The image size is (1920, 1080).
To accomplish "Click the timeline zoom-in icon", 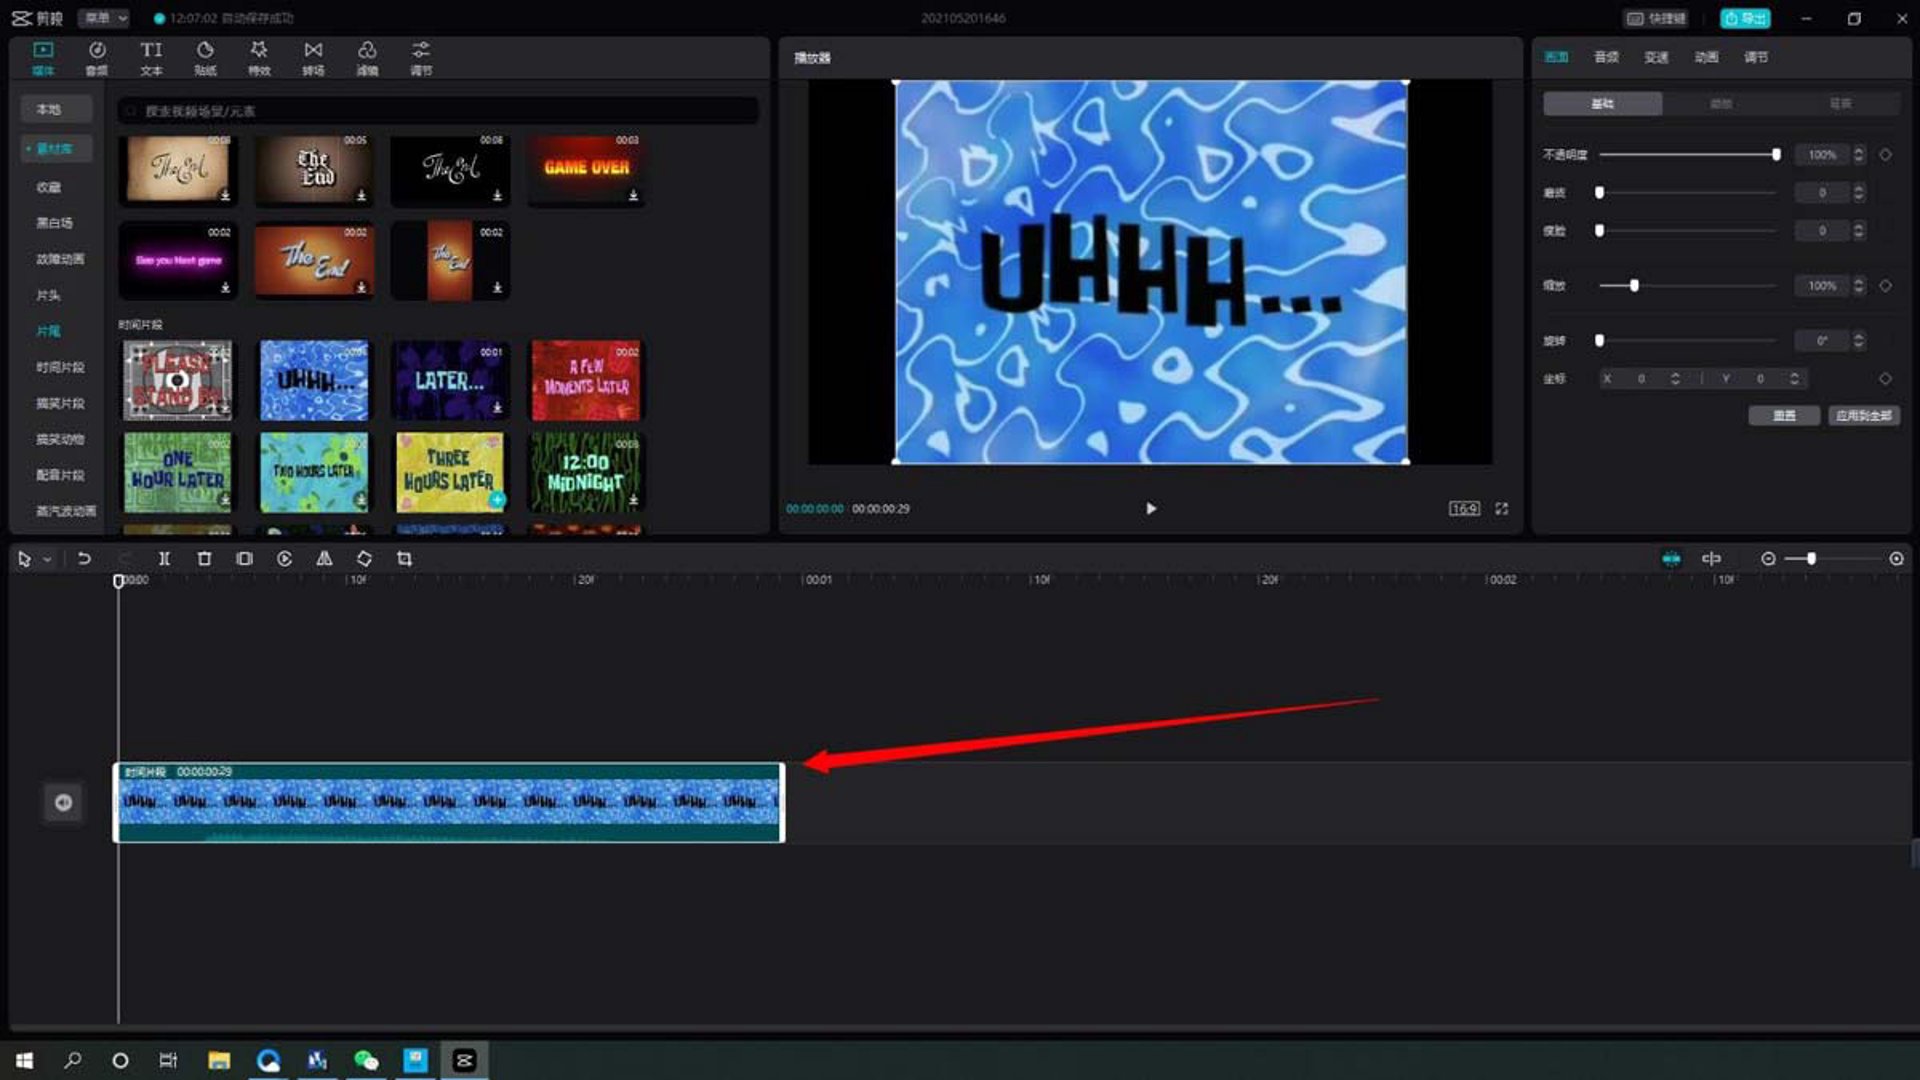I will coord(1896,559).
